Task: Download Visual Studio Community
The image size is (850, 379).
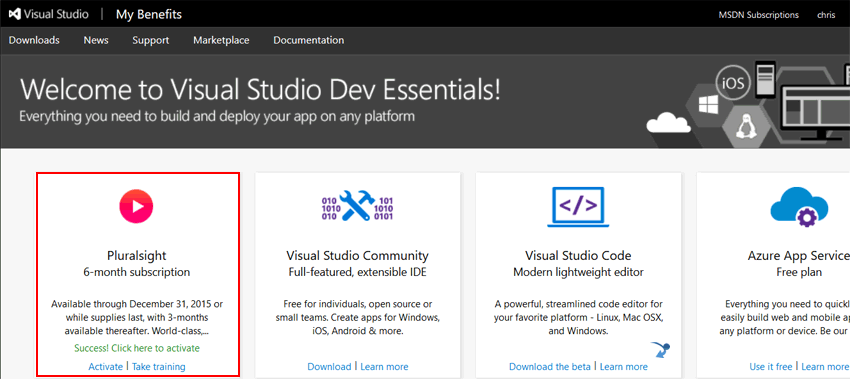Action: 329,367
